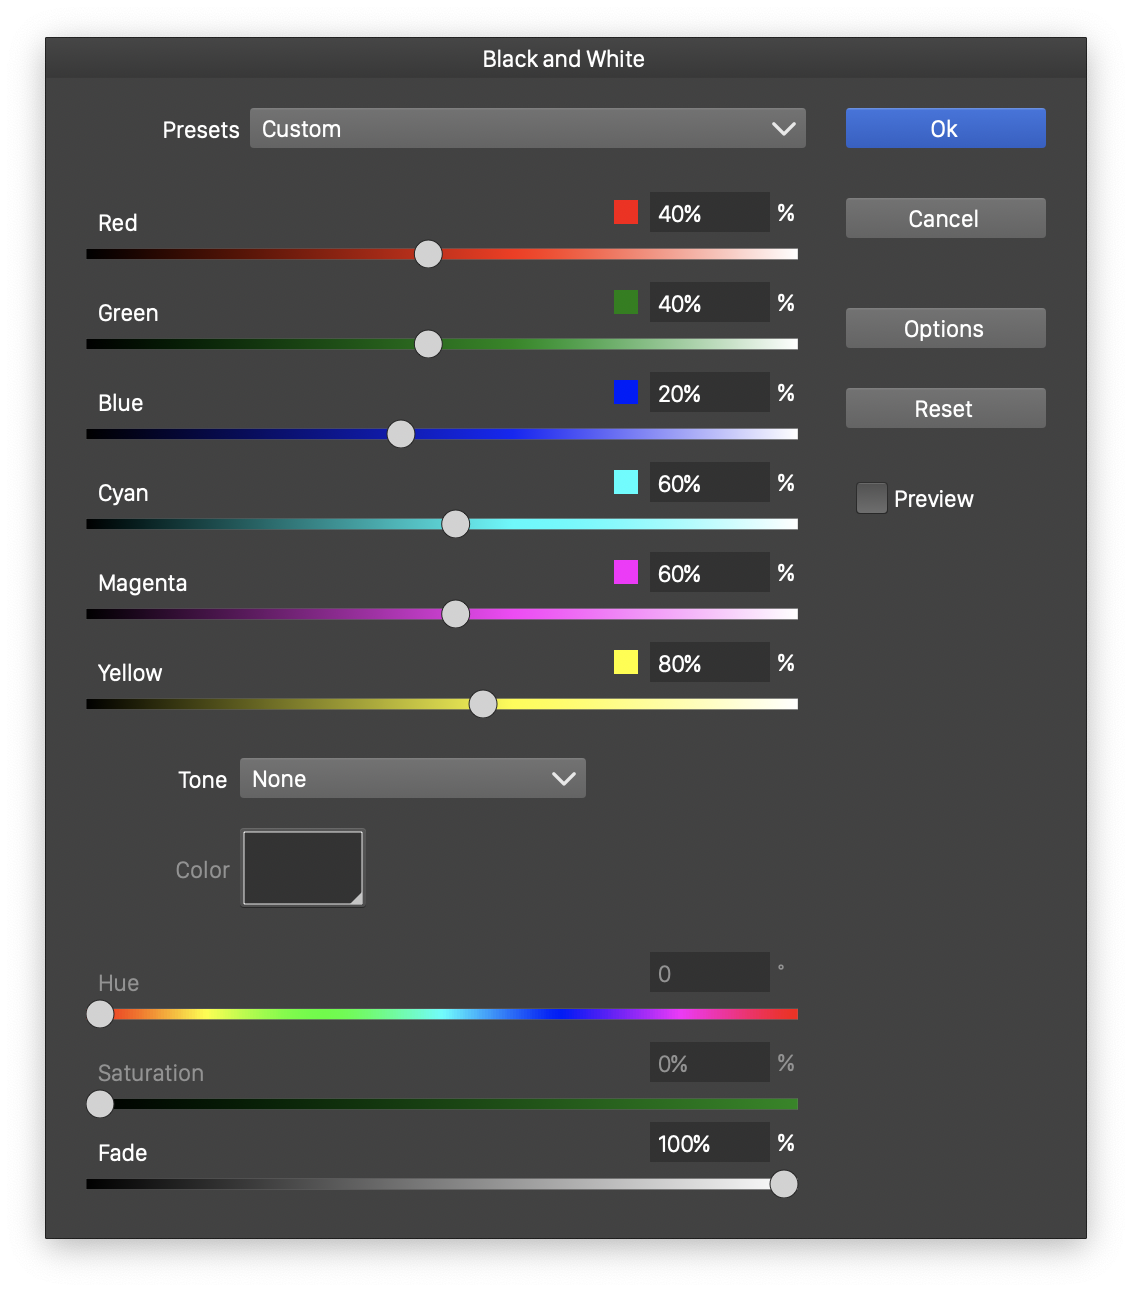Viewport: 1132px width, 1292px height.
Task: Open the Options button
Action: [x=945, y=329]
